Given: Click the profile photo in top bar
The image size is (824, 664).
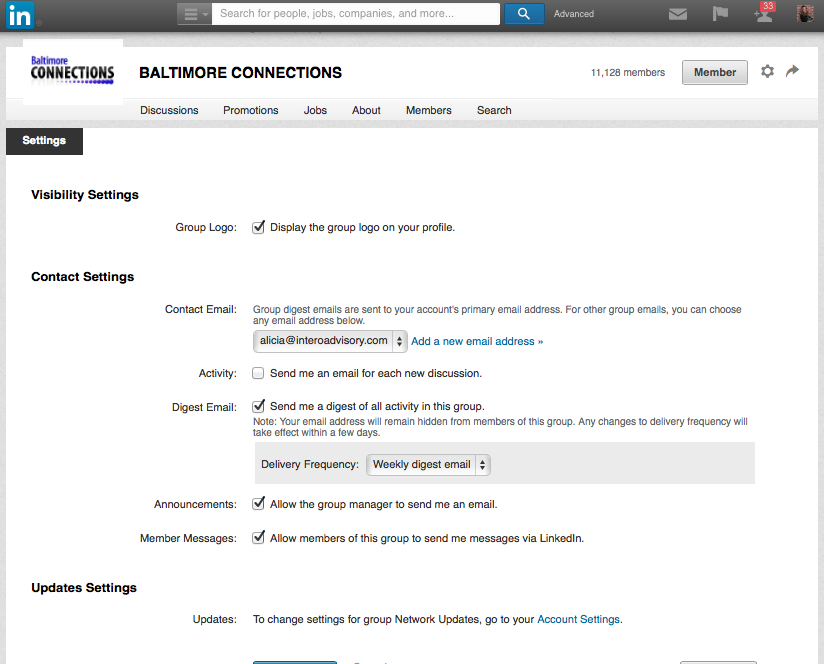Looking at the screenshot, I should click(804, 14).
